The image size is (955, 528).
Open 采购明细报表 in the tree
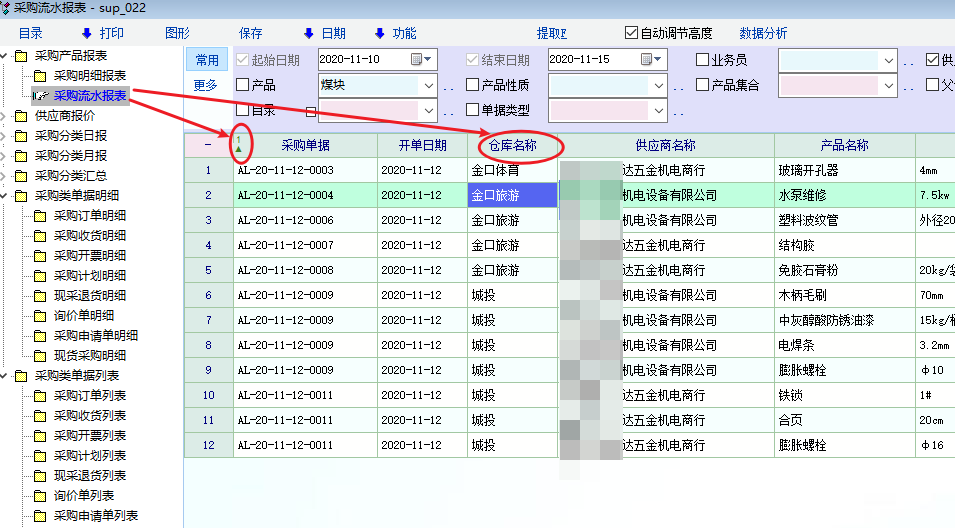(x=89, y=76)
